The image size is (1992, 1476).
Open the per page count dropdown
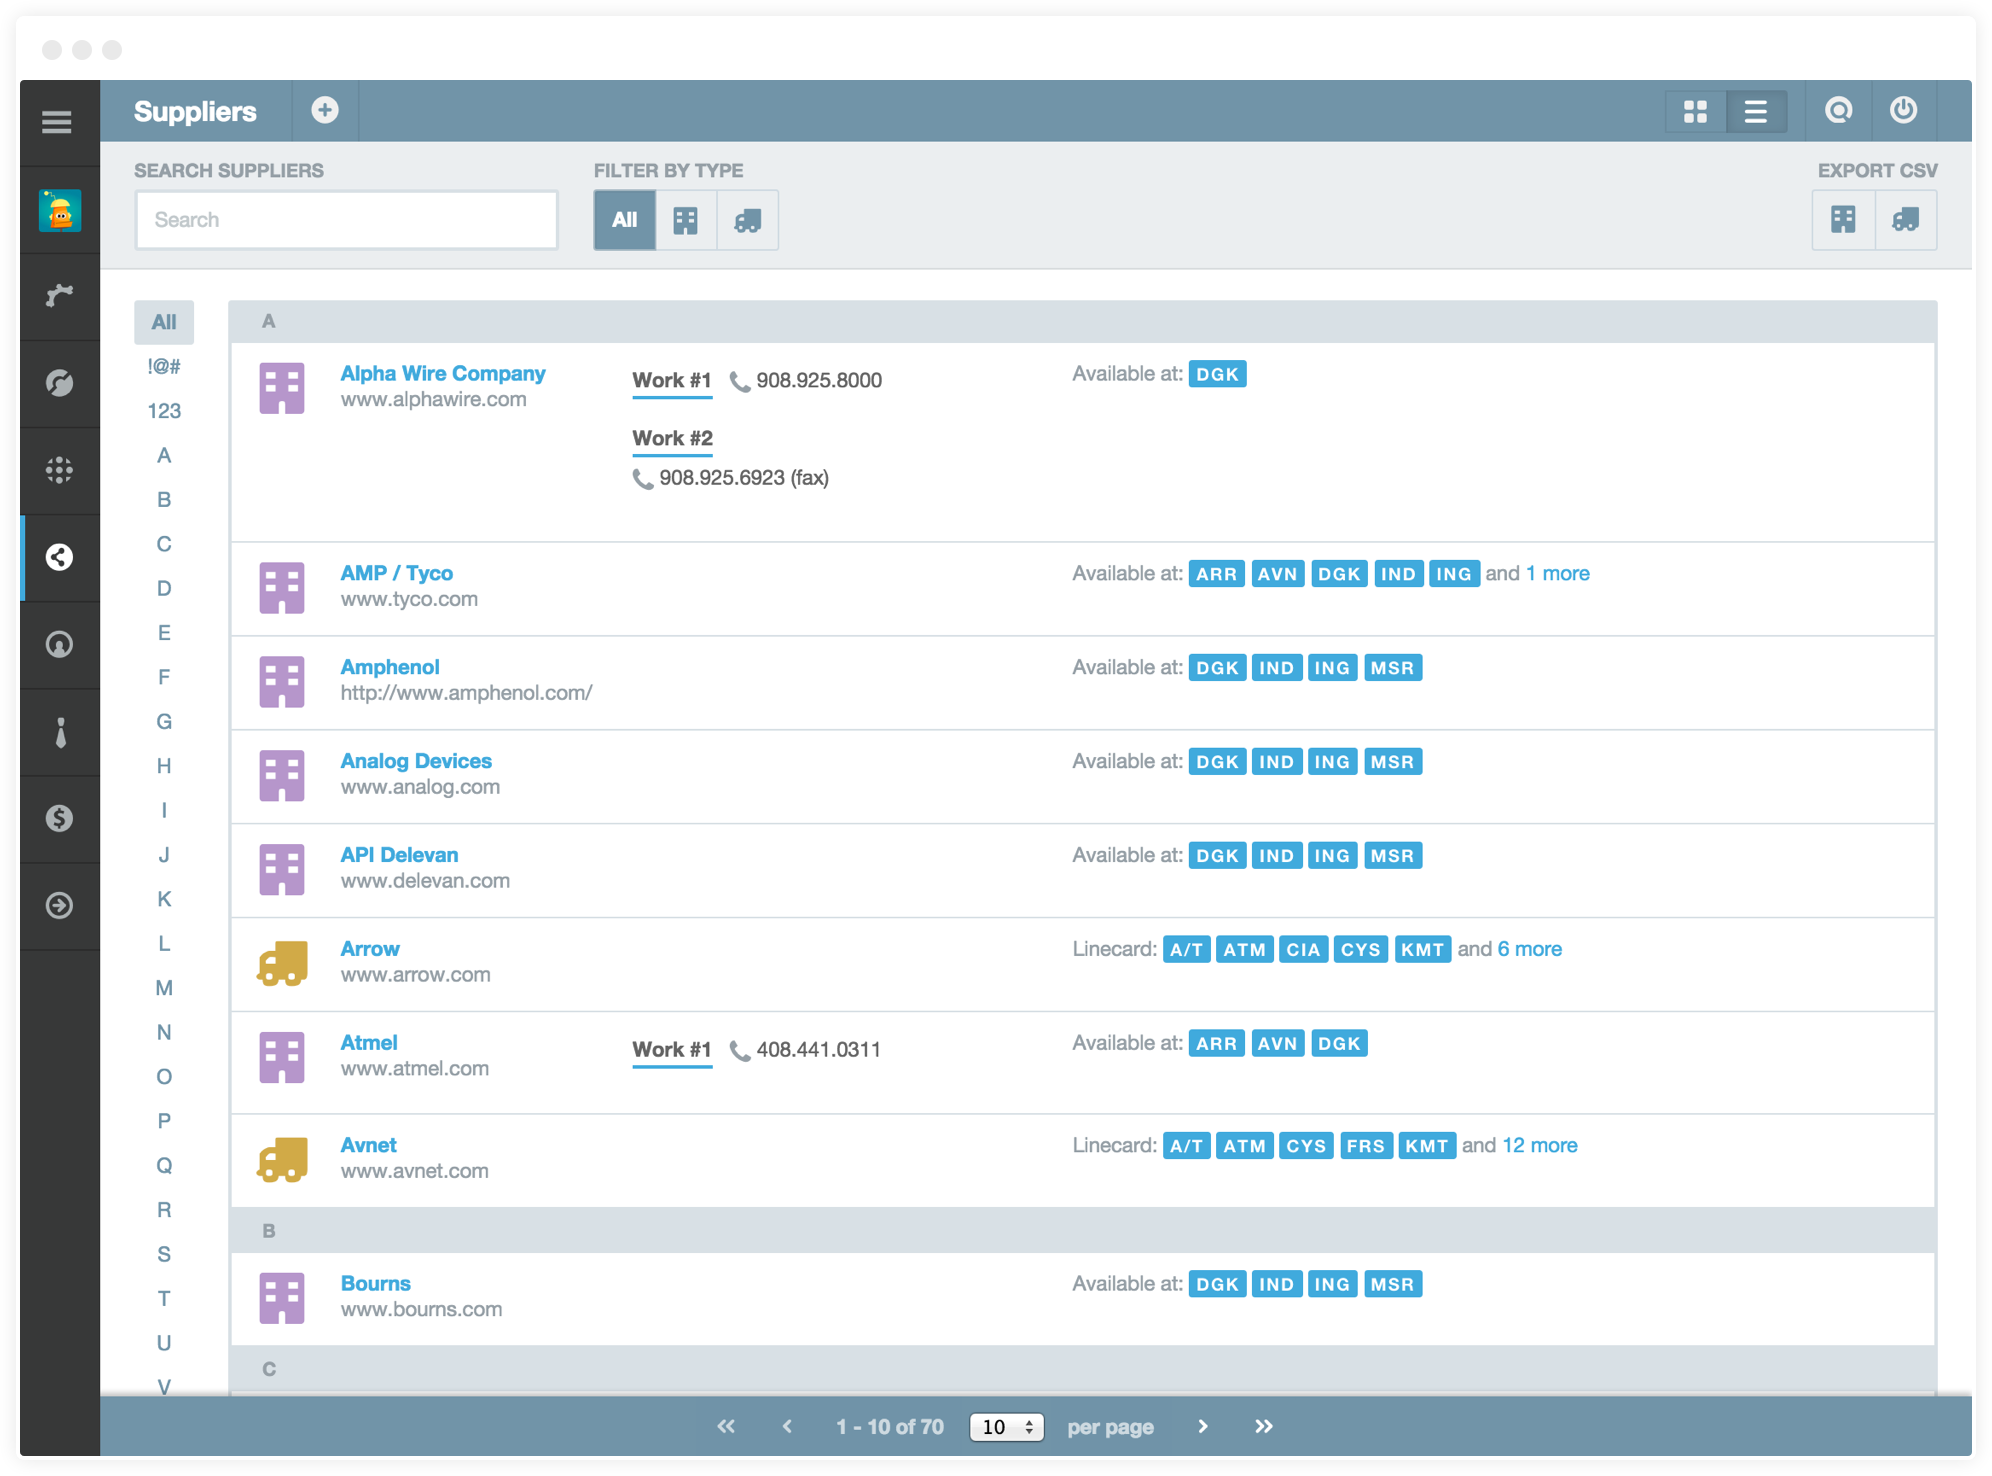point(1006,1427)
